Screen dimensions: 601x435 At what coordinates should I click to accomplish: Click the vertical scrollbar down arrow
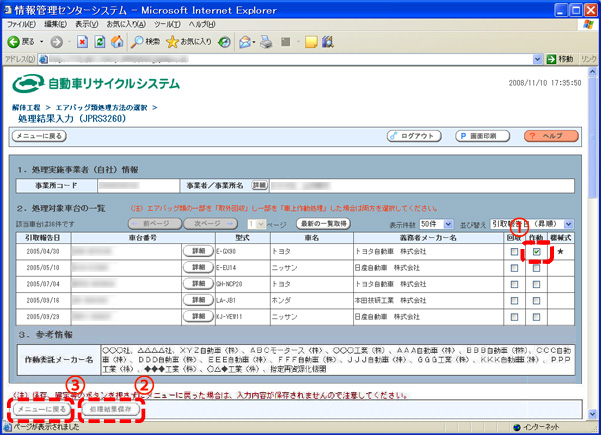(x=593, y=414)
